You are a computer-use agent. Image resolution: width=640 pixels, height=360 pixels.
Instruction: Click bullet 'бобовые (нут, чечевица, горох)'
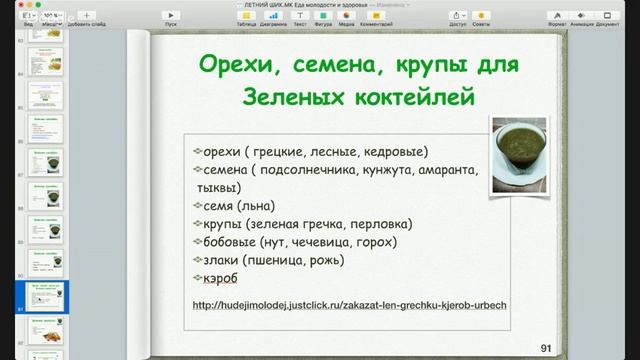tap(300, 242)
